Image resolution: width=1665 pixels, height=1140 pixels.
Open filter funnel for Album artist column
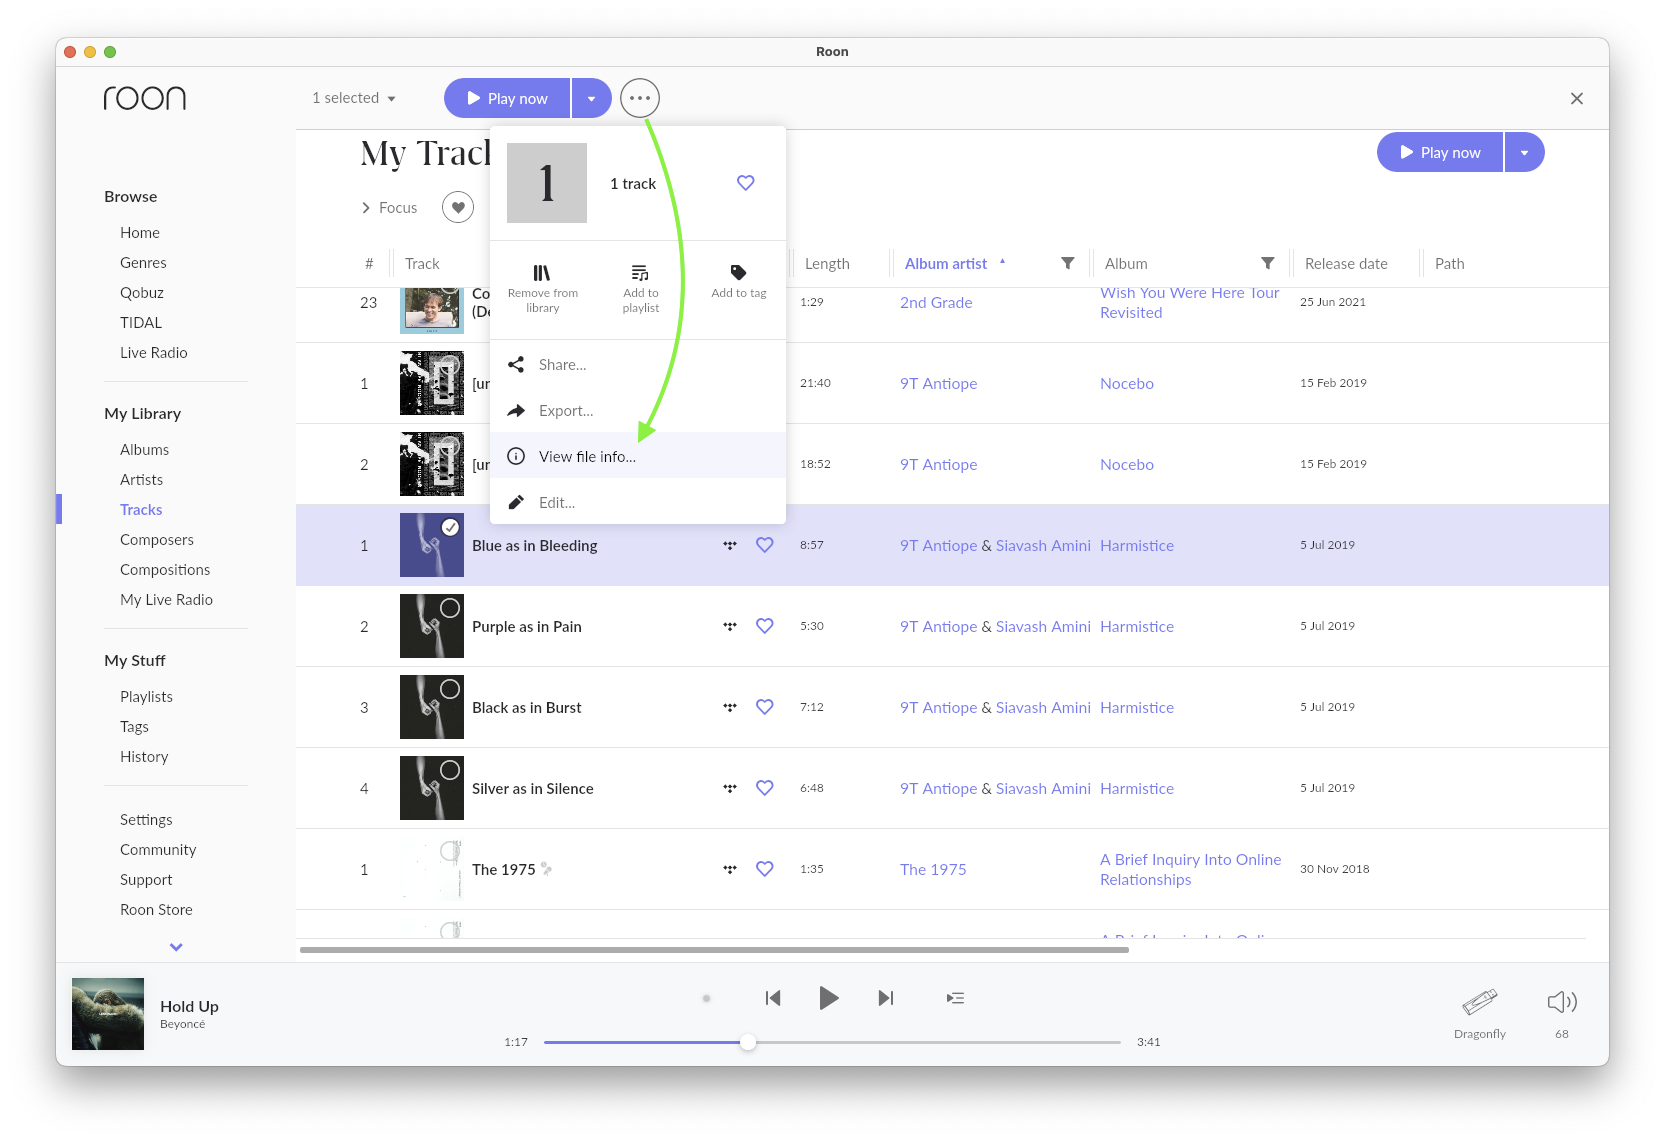[x=1067, y=263]
